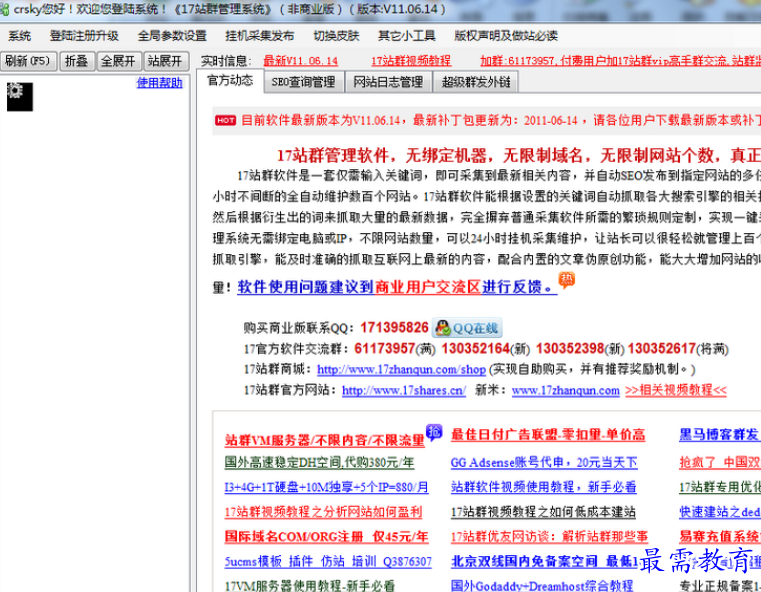Open 站群VM服务器/不限内容/不限流量 link
Viewport: 761px width, 592px height.
click(324, 440)
